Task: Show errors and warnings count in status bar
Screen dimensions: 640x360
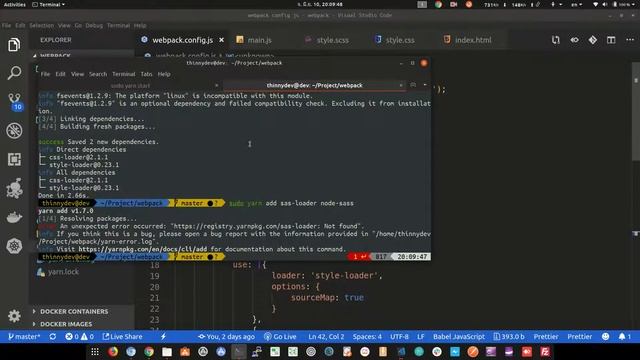Action: click(x=80, y=337)
